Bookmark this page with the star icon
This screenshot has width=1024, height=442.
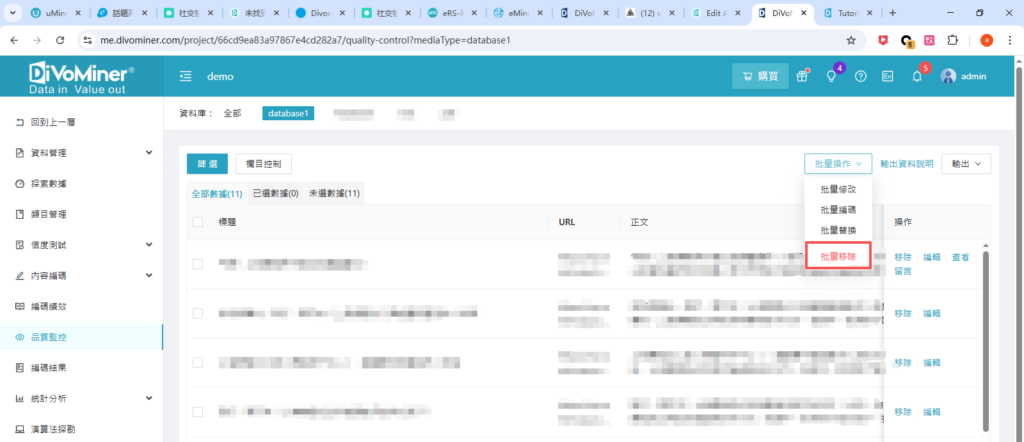point(851,41)
